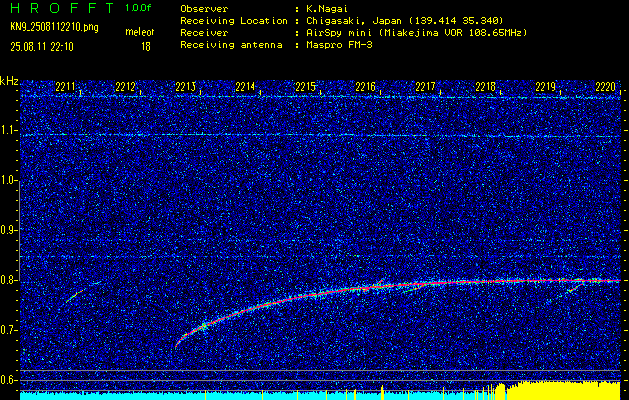Click the Receiving Location label
This screenshot has width=629, height=400.
pos(234,20)
